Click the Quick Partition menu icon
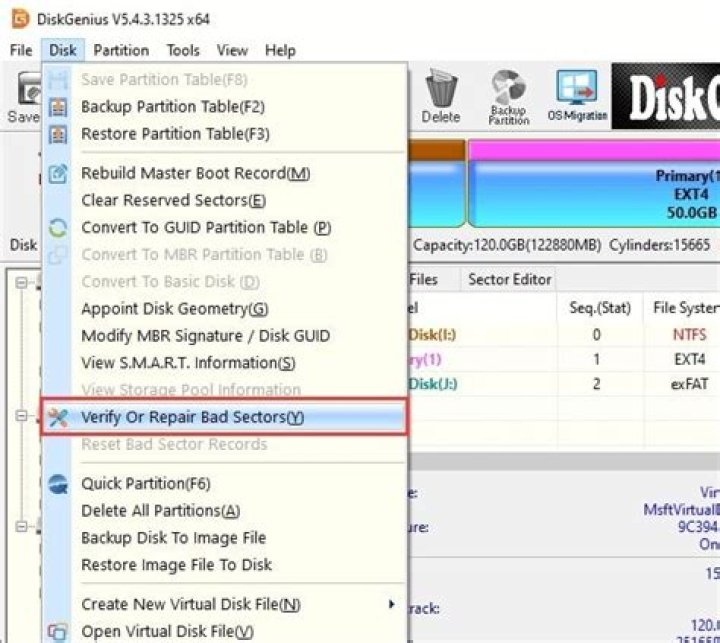720x643 pixels. coord(58,484)
